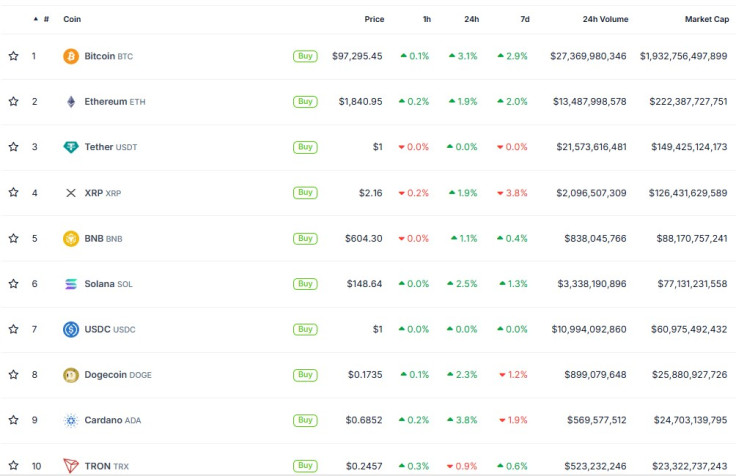
Task: Select Tether market cap $149,425,124,173
Action: click(x=689, y=147)
